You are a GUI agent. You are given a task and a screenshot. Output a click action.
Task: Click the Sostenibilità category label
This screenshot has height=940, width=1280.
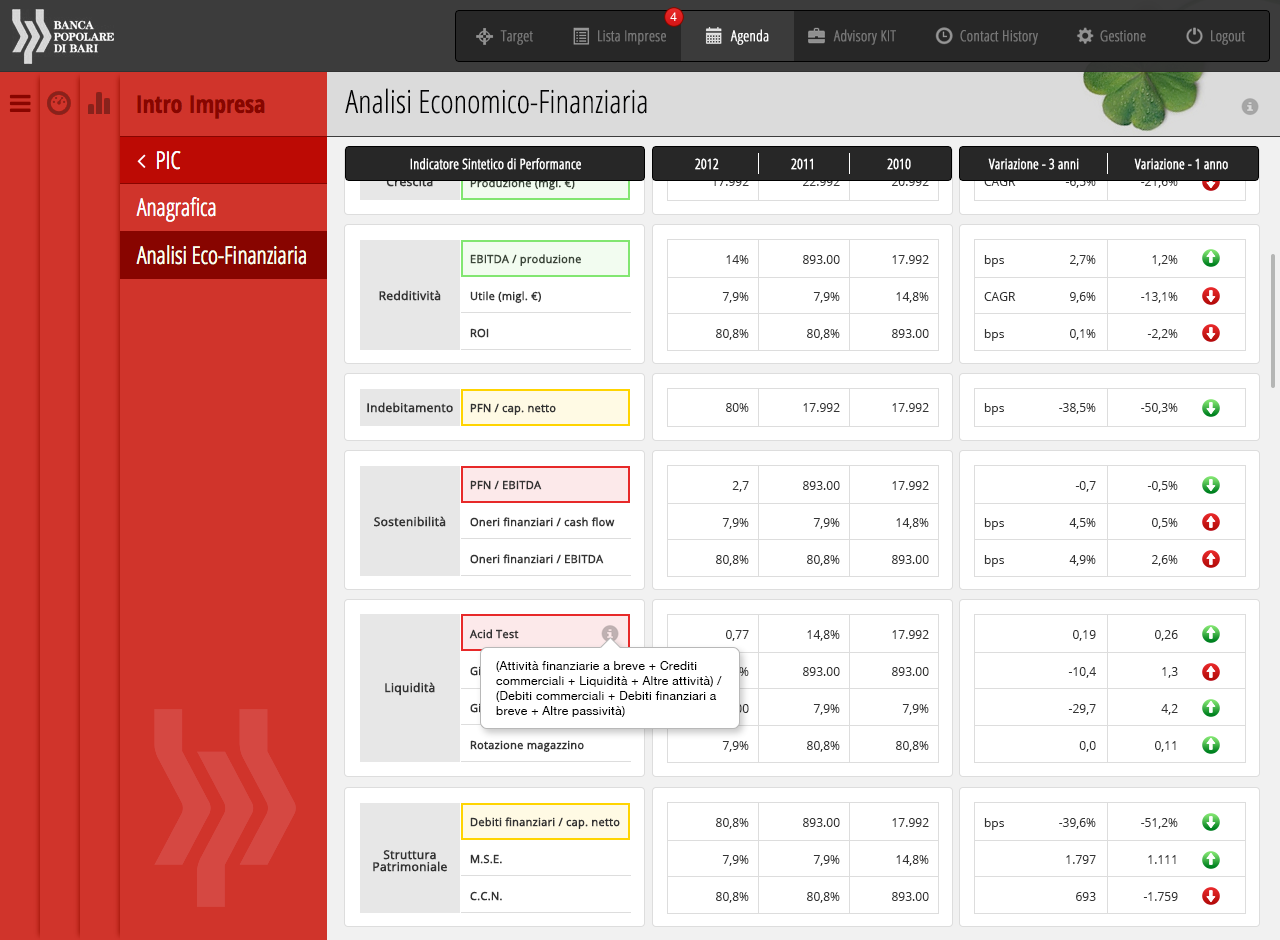coord(410,522)
